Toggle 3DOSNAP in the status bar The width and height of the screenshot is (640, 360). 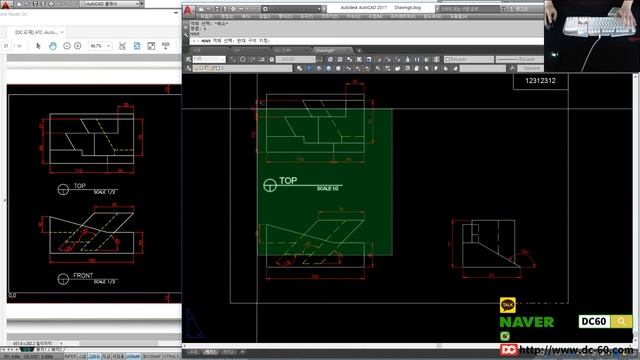152,356
